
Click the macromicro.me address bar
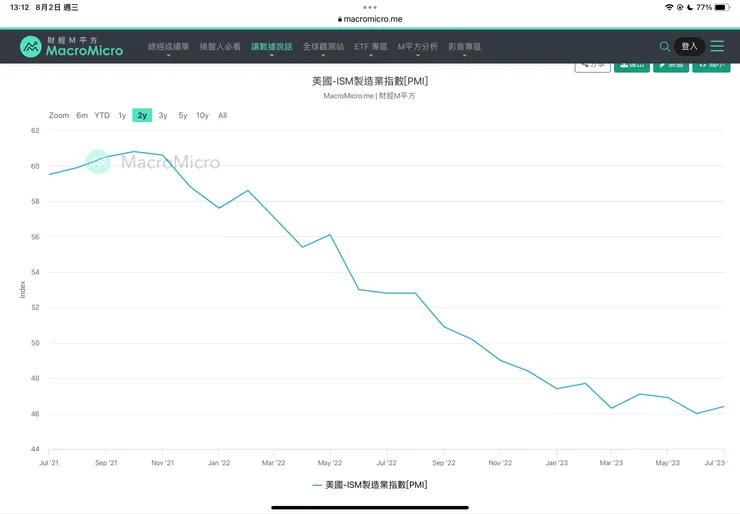tap(370, 19)
